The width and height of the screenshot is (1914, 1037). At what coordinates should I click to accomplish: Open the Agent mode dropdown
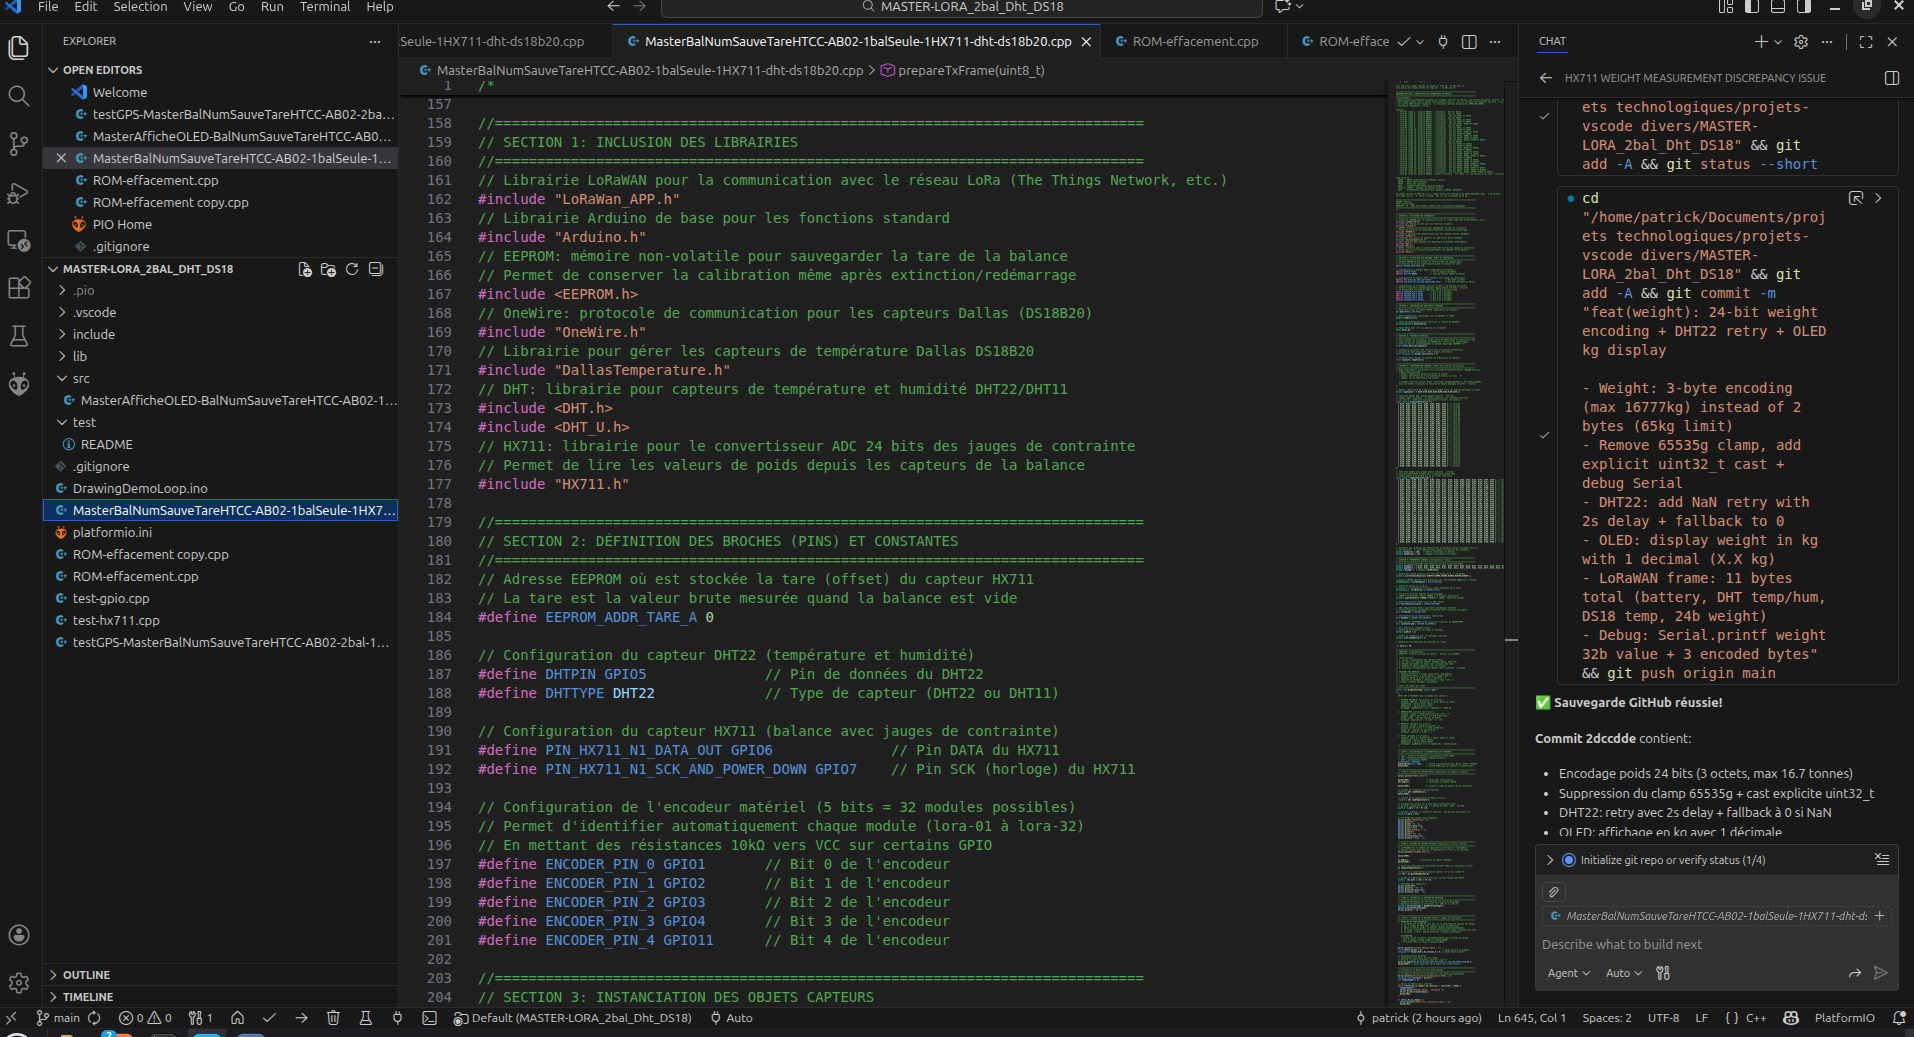[1568, 973]
